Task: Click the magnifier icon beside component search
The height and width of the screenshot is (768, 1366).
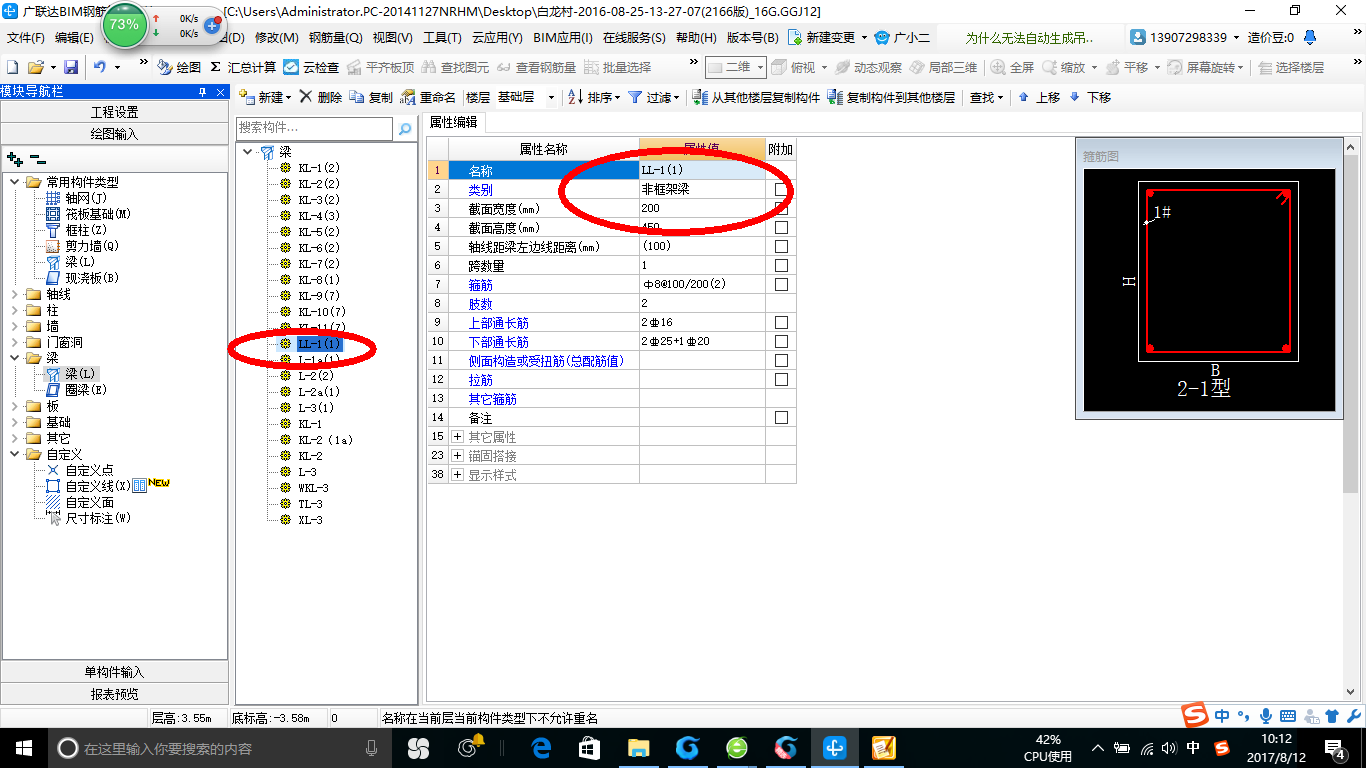Action: [x=405, y=128]
